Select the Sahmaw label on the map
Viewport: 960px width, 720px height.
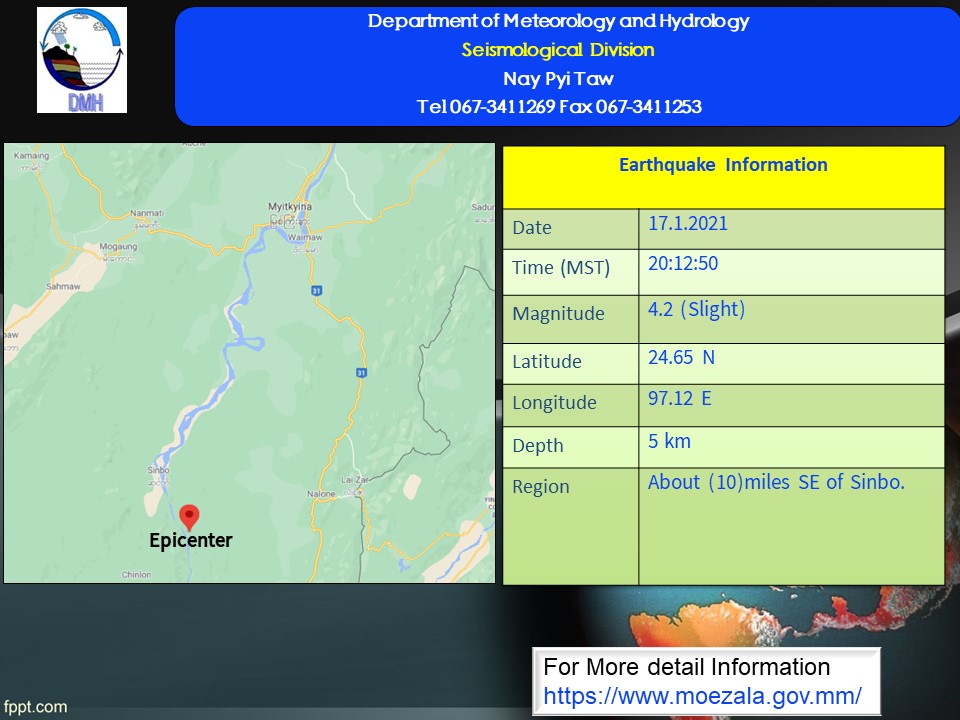click(x=63, y=286)
